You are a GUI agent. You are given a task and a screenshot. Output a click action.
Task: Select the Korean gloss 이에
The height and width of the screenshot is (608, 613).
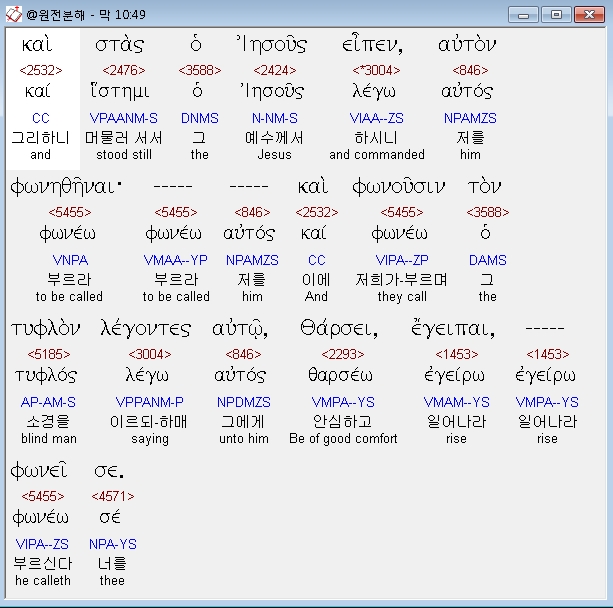point(316,280)
